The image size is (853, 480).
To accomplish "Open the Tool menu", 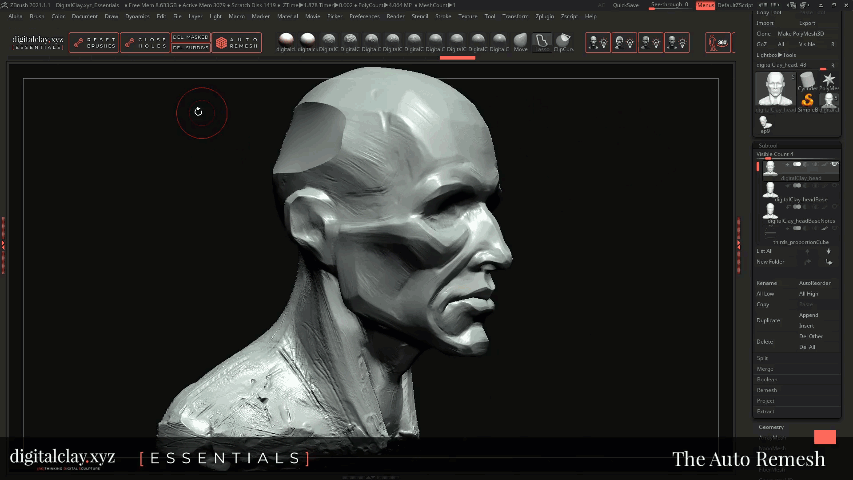I will [x=490, y=16].
